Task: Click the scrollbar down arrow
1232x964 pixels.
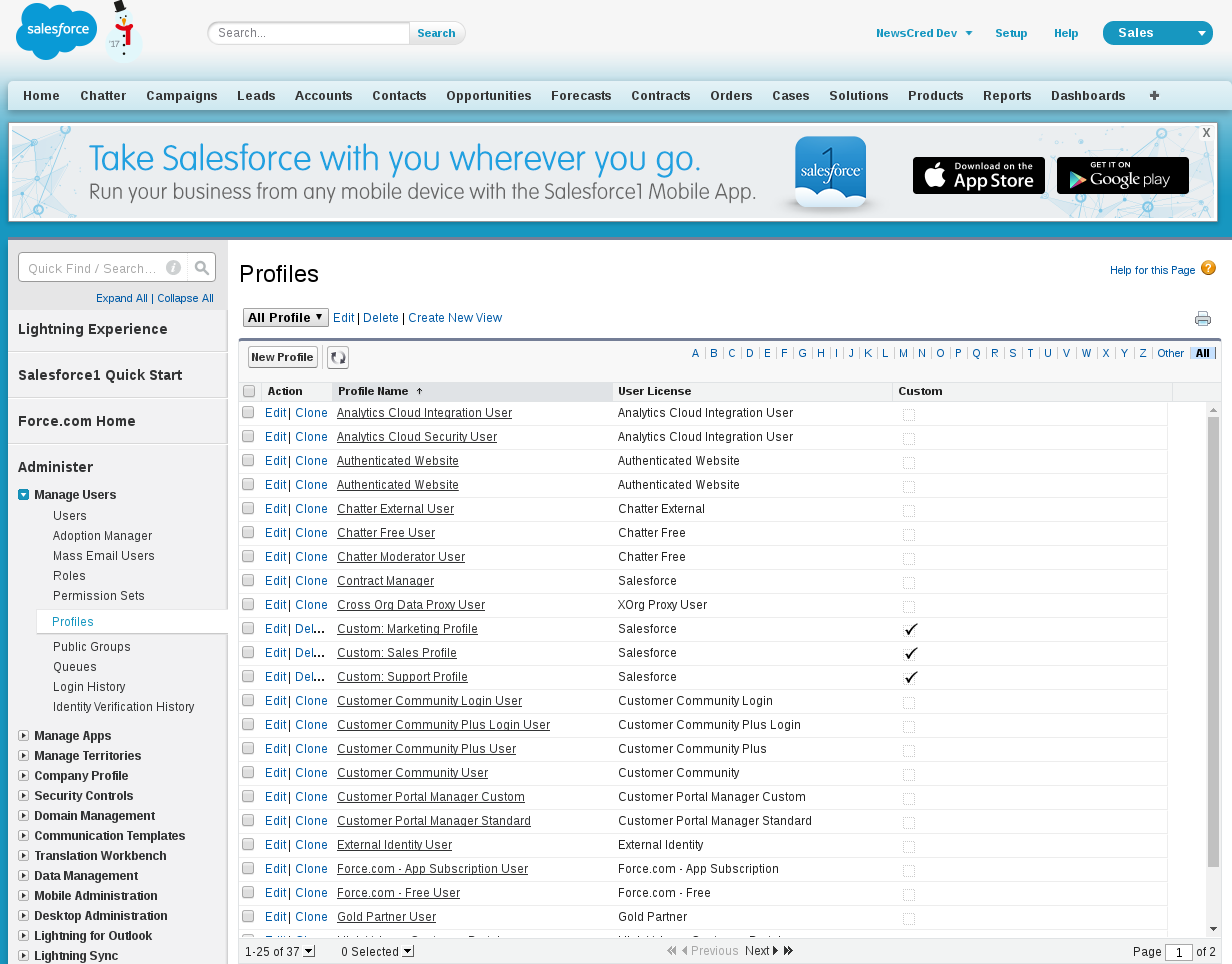Action: (1213, 929)
